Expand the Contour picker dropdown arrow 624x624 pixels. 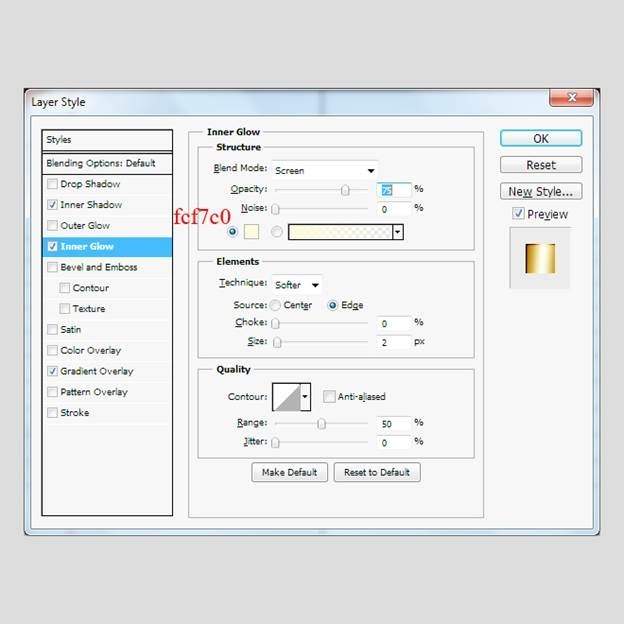(x=305, y=397)
